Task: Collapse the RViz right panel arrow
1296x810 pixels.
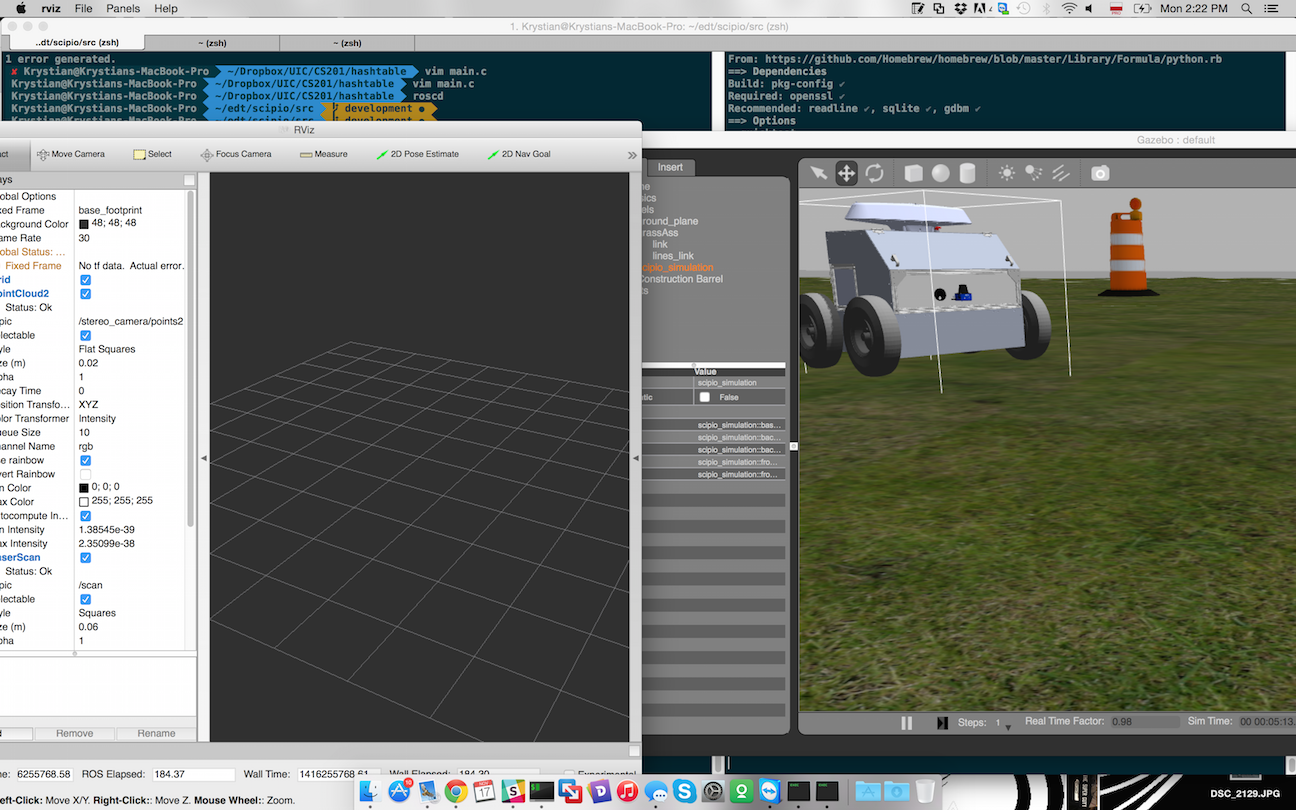Action: click(x=635, y=458)
